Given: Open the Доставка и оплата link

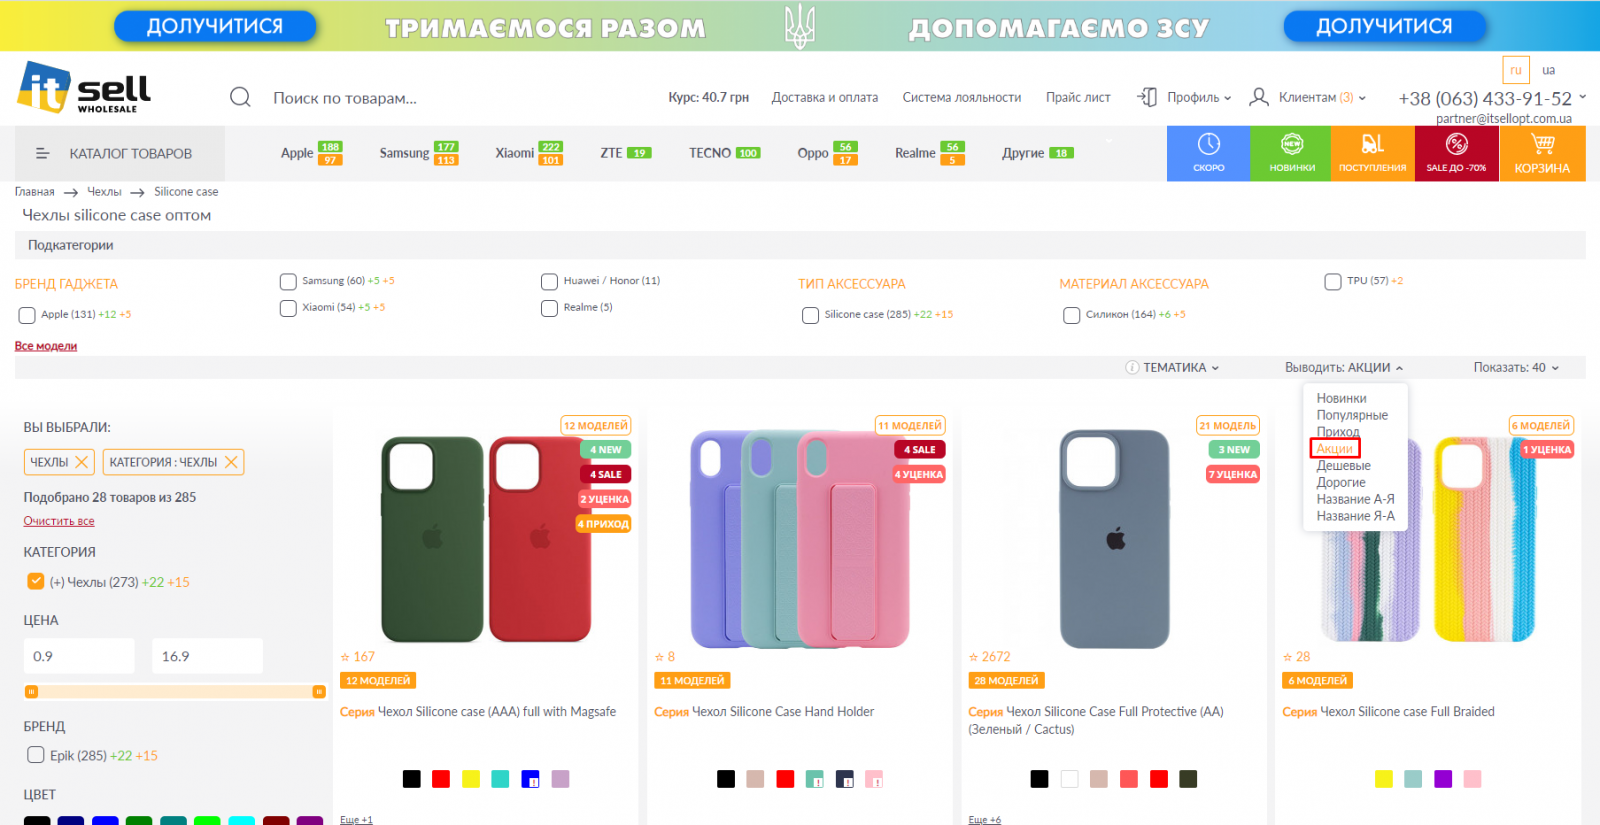Looking at the screenshot, I should click(x=825, y=97).
